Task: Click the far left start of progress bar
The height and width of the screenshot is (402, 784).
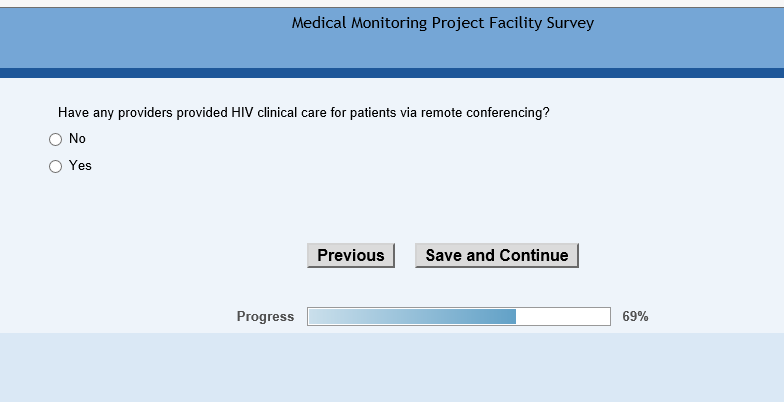Action: (312, 317)
